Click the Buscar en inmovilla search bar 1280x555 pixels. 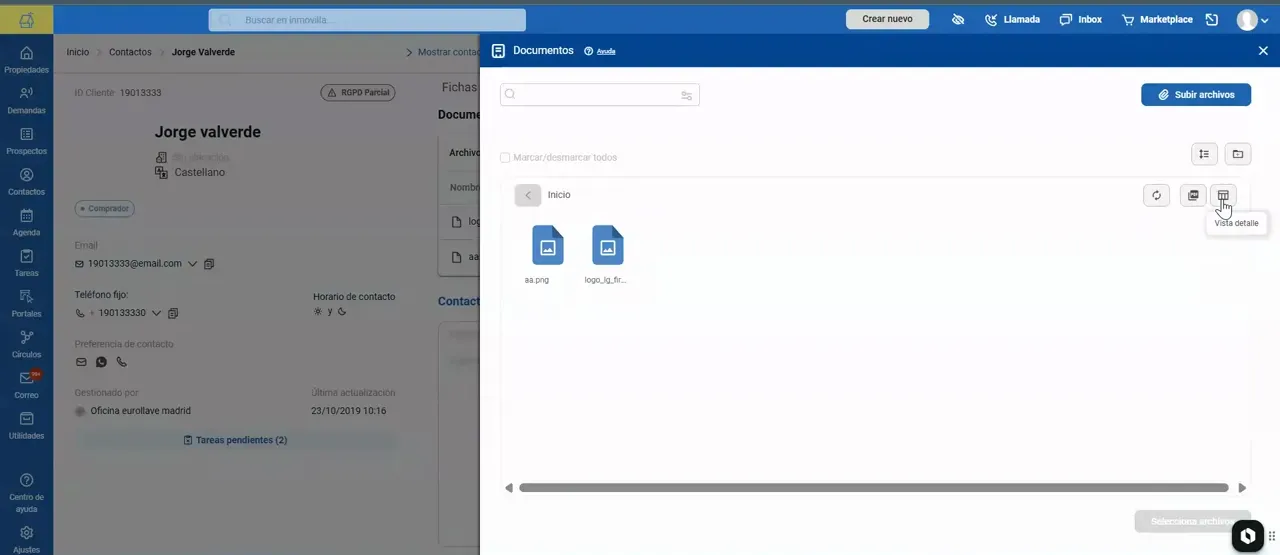click(367, 20)
